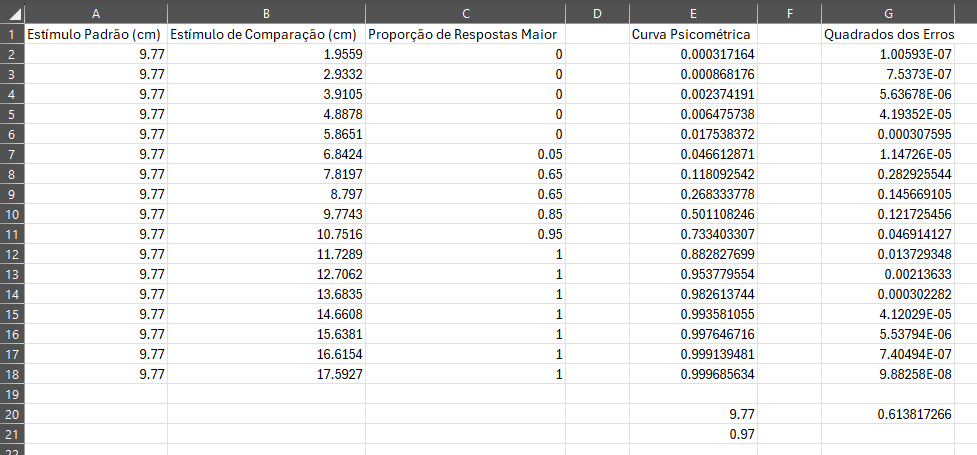Select proportion cell showing 0.85

pyautogui.click(x=465, y=214)
